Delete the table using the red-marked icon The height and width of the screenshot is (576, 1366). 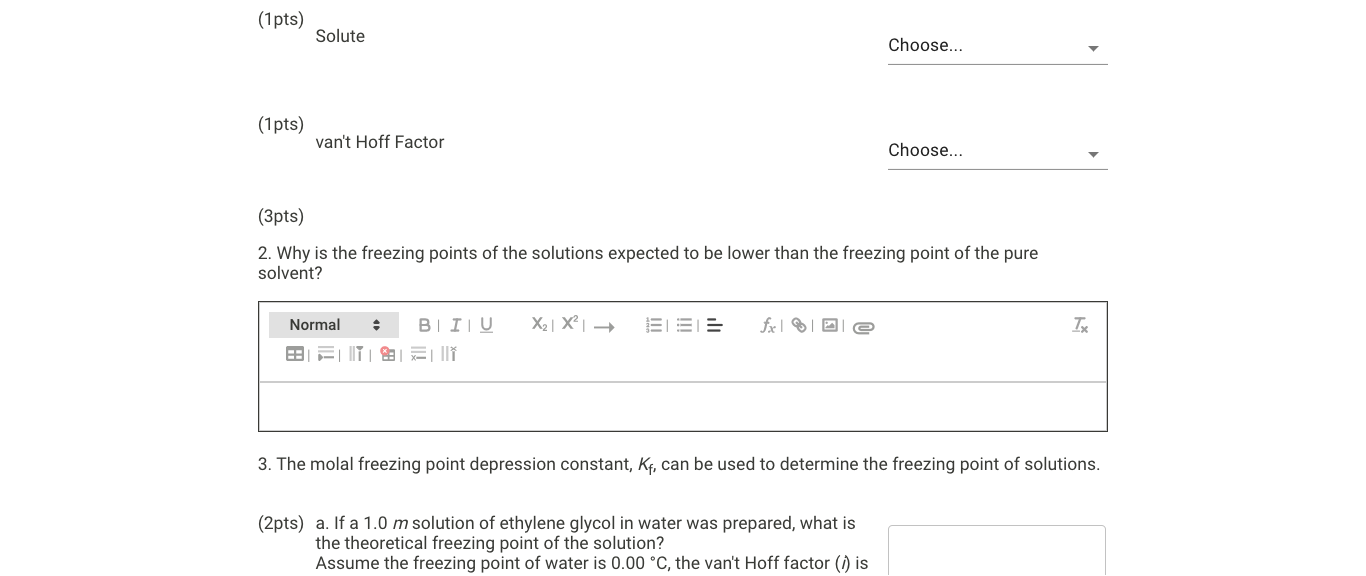coord(388,354)
